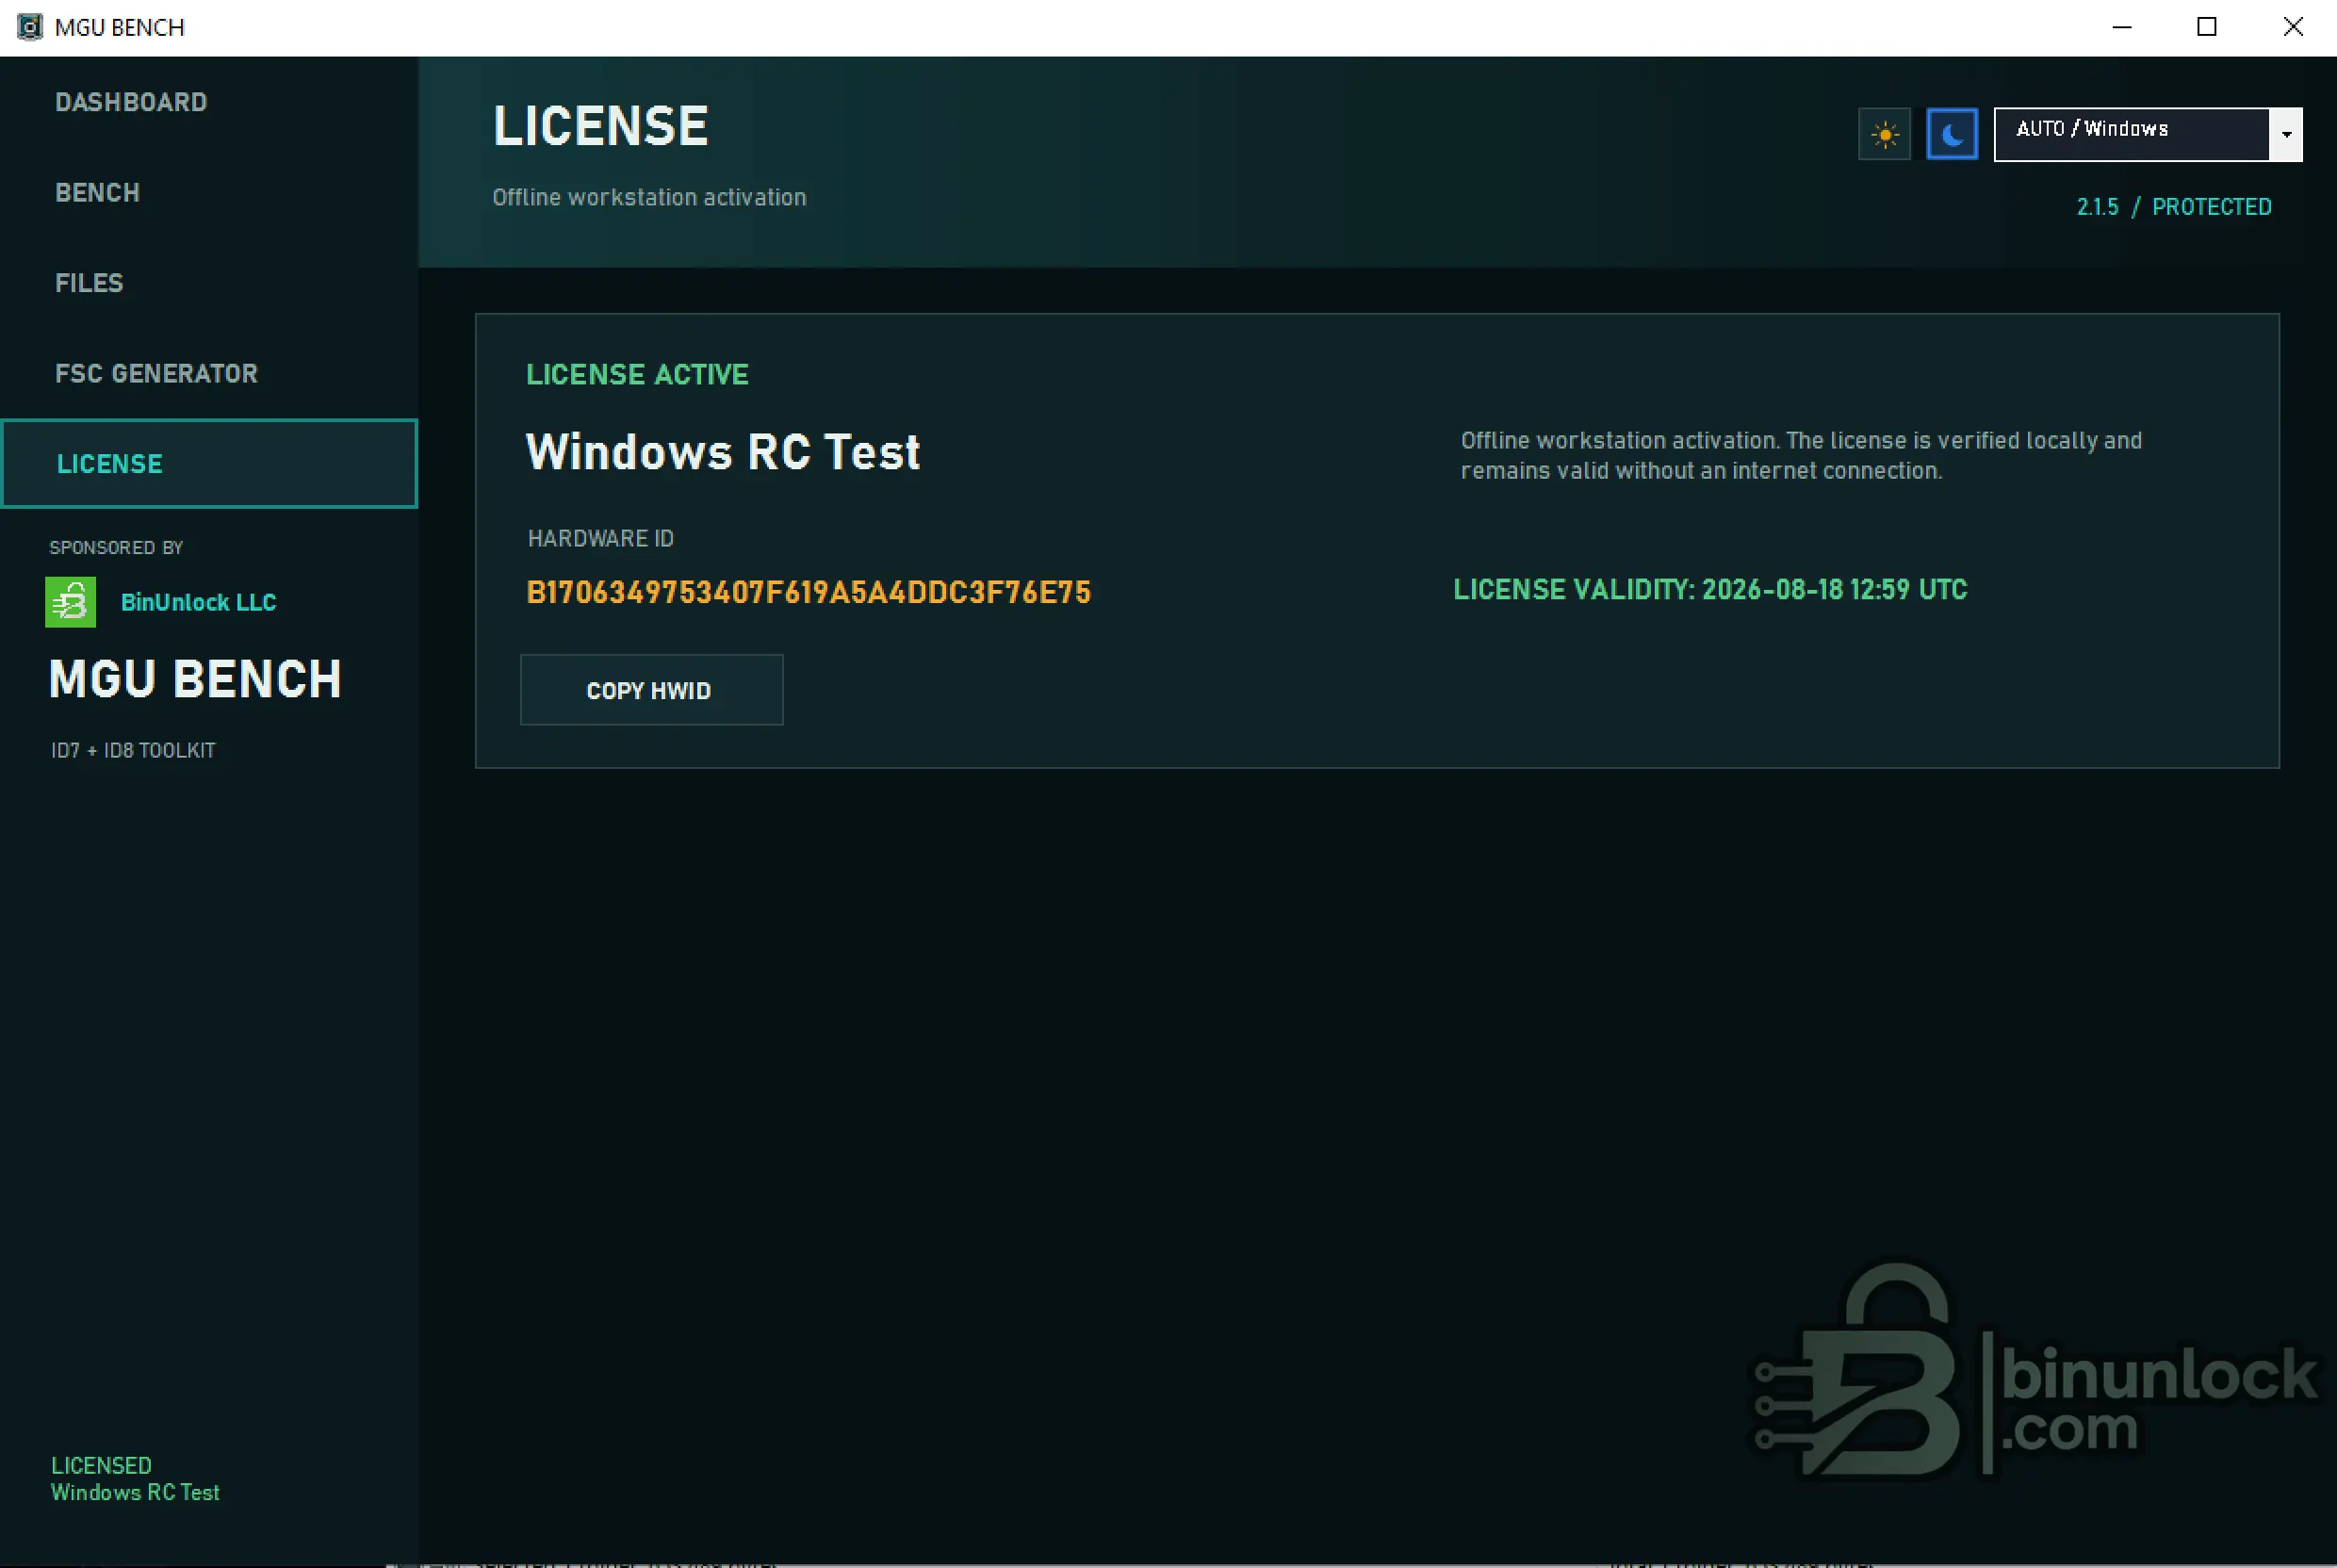Image resolution: width=2337 pixels, height=1568 pixels.
Task: Click the Offline workstation activation subtitle
Action: pos(649,197)
